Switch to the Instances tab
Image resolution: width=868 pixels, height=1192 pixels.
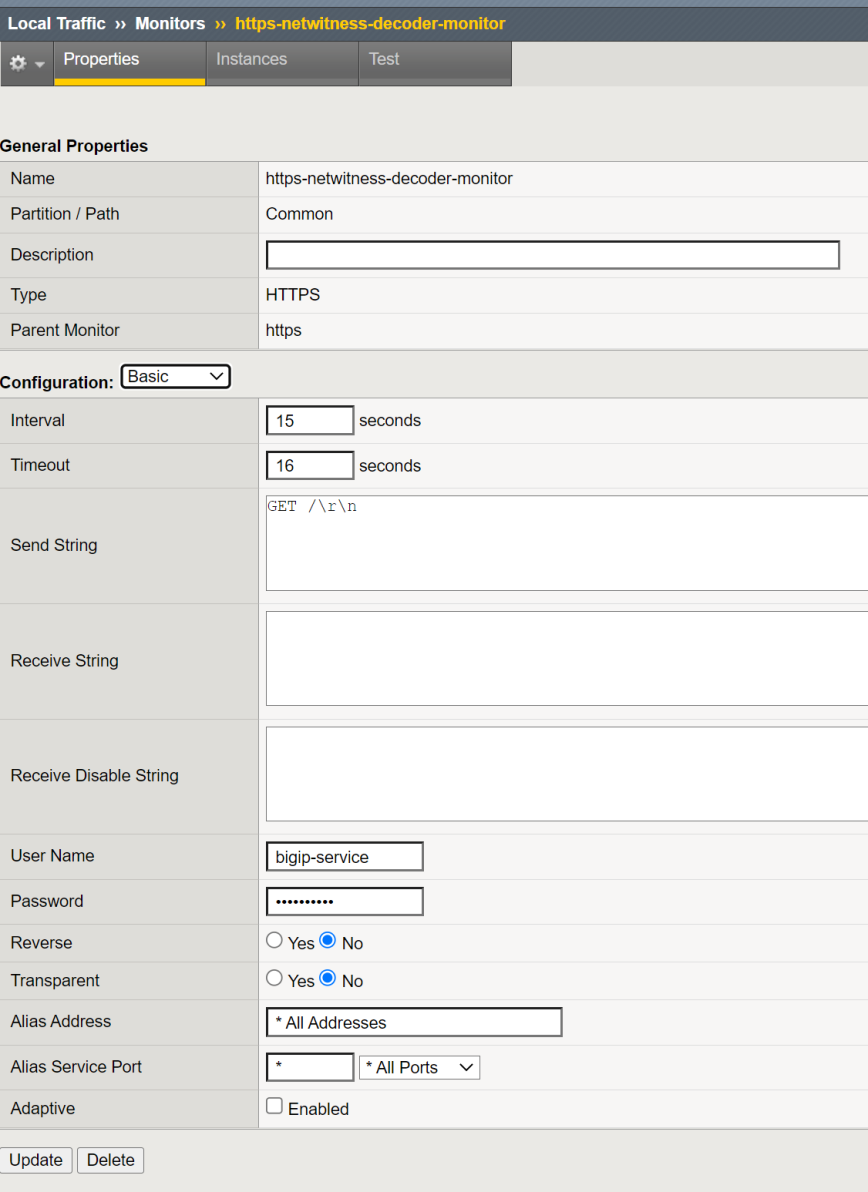(251, 60)
